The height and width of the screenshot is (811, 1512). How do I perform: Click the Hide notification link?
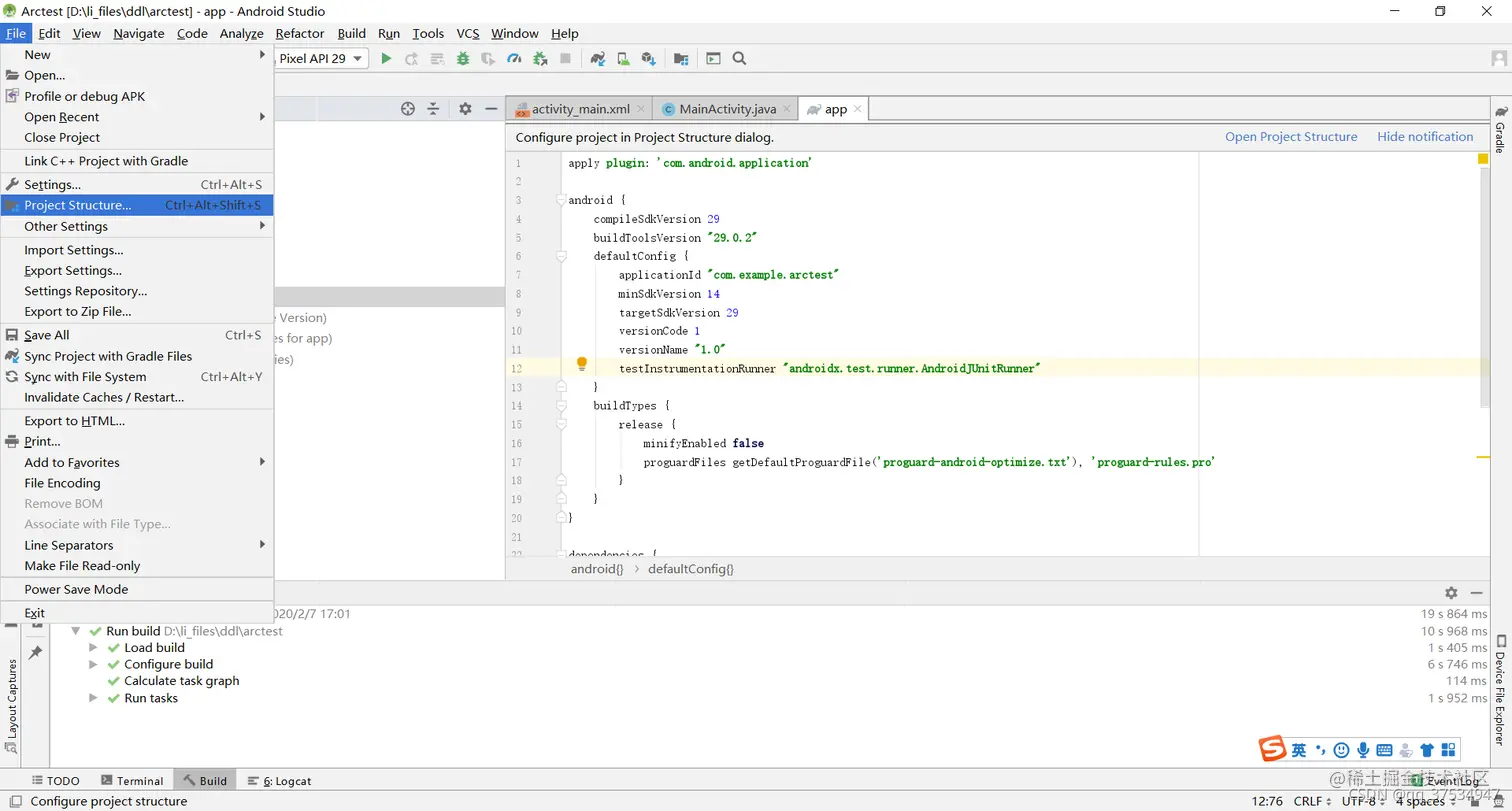coord(1425,137)
